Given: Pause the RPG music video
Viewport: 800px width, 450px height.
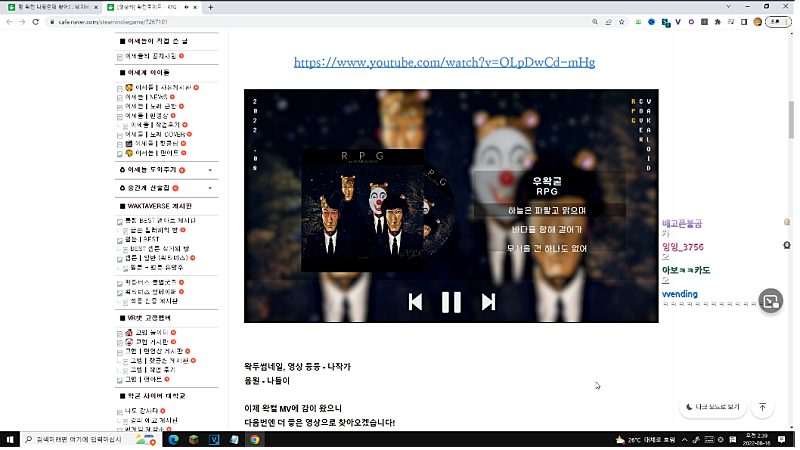Looking at the screenshot, I should 451,302.
